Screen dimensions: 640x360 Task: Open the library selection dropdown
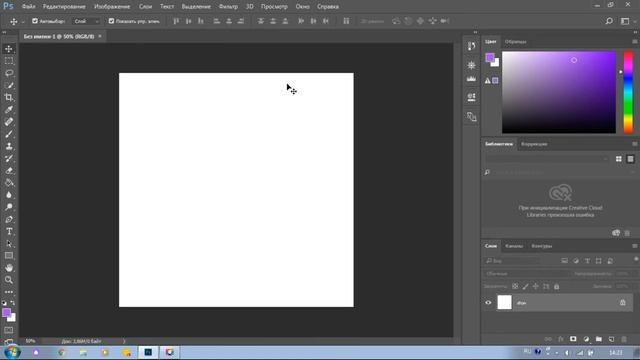coord(547,159)
